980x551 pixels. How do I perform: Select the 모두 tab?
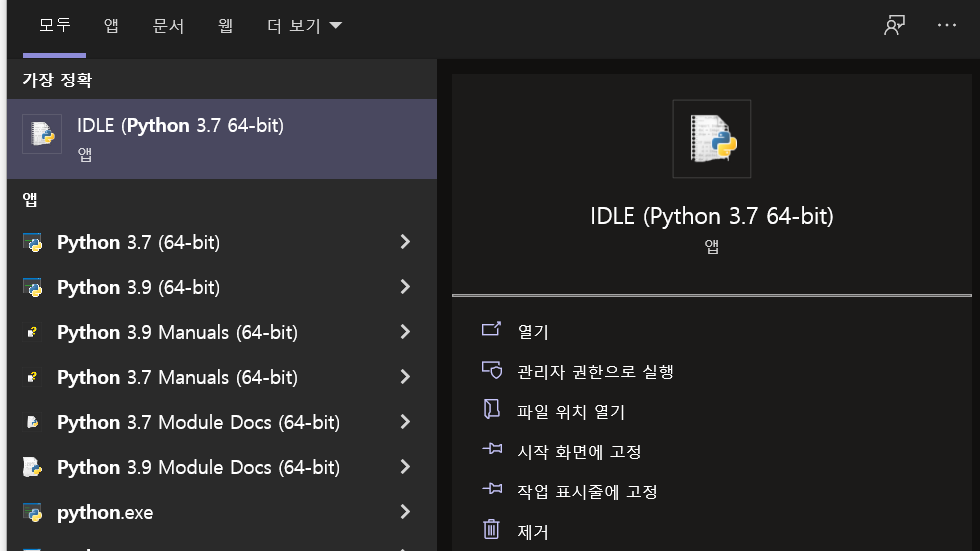(x=54, y=25)
